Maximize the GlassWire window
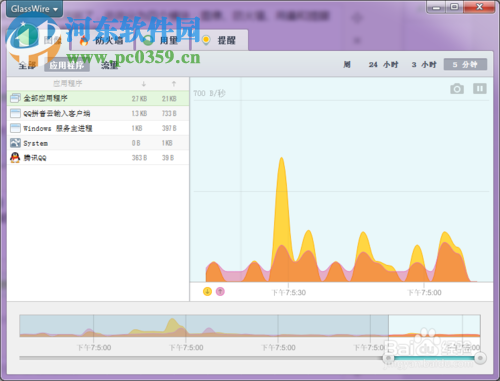The image size is (500, 381). click(455, 7)
